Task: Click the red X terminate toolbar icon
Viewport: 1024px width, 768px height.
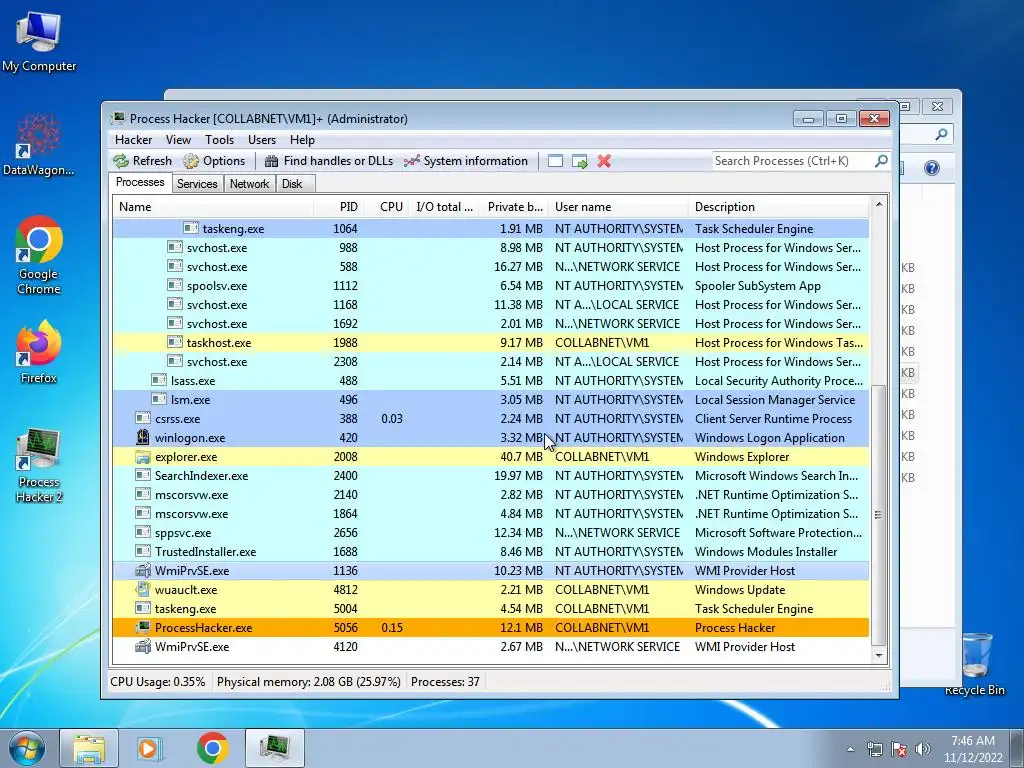Action: (x=604, y=161)
